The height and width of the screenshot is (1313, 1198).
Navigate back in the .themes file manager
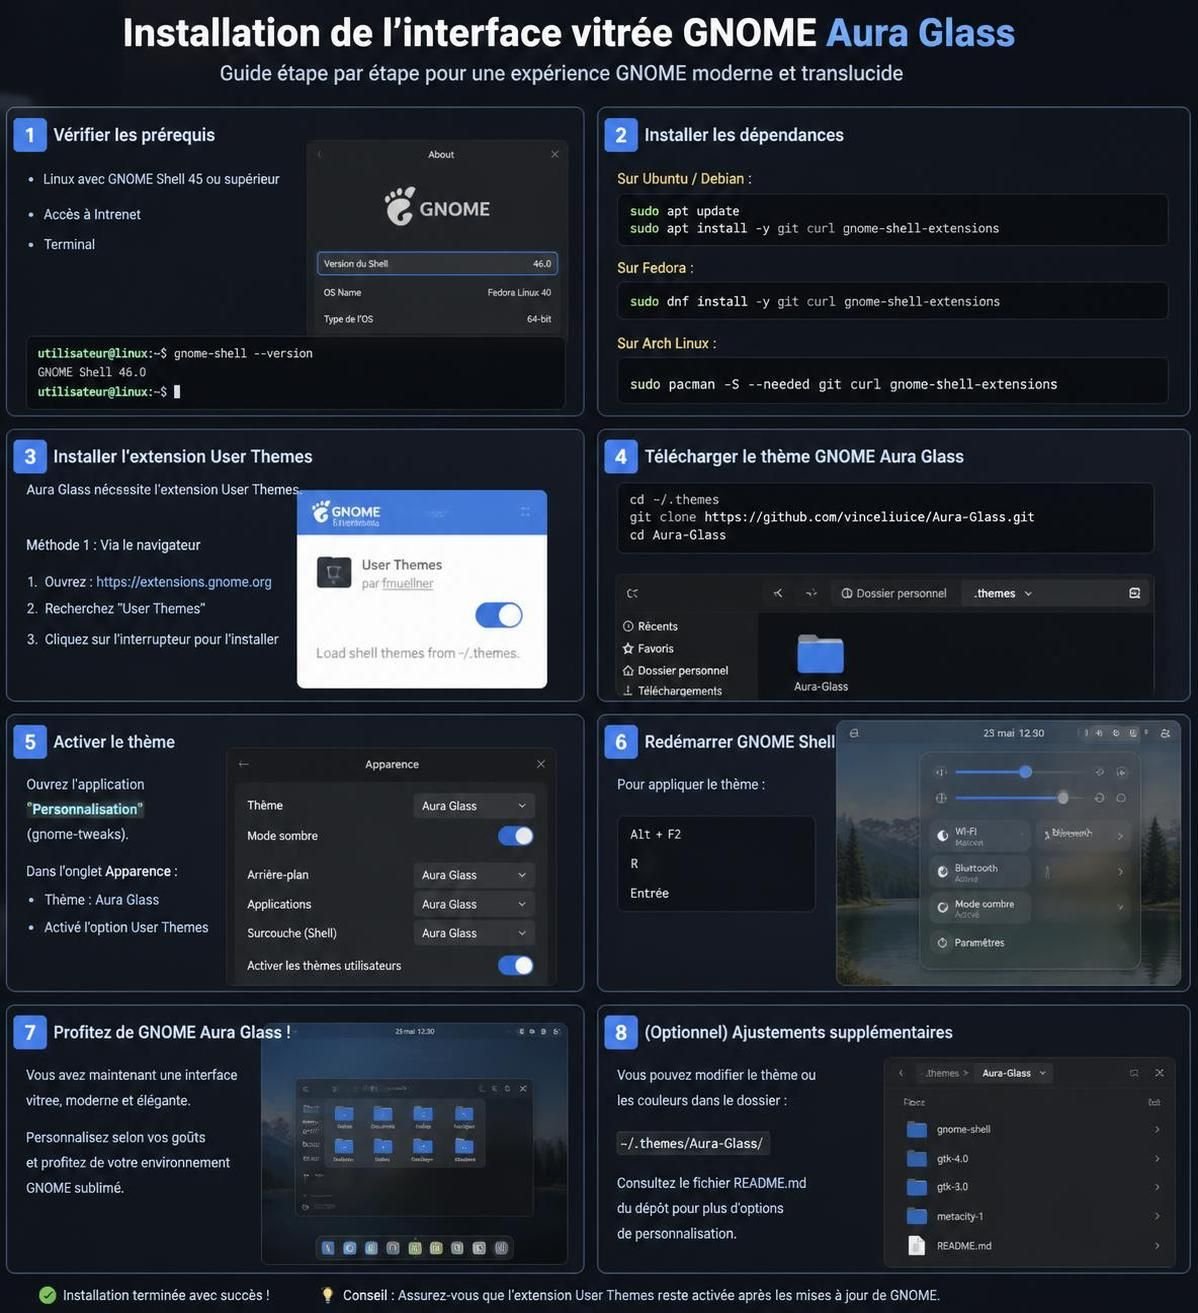pos(778,593)
